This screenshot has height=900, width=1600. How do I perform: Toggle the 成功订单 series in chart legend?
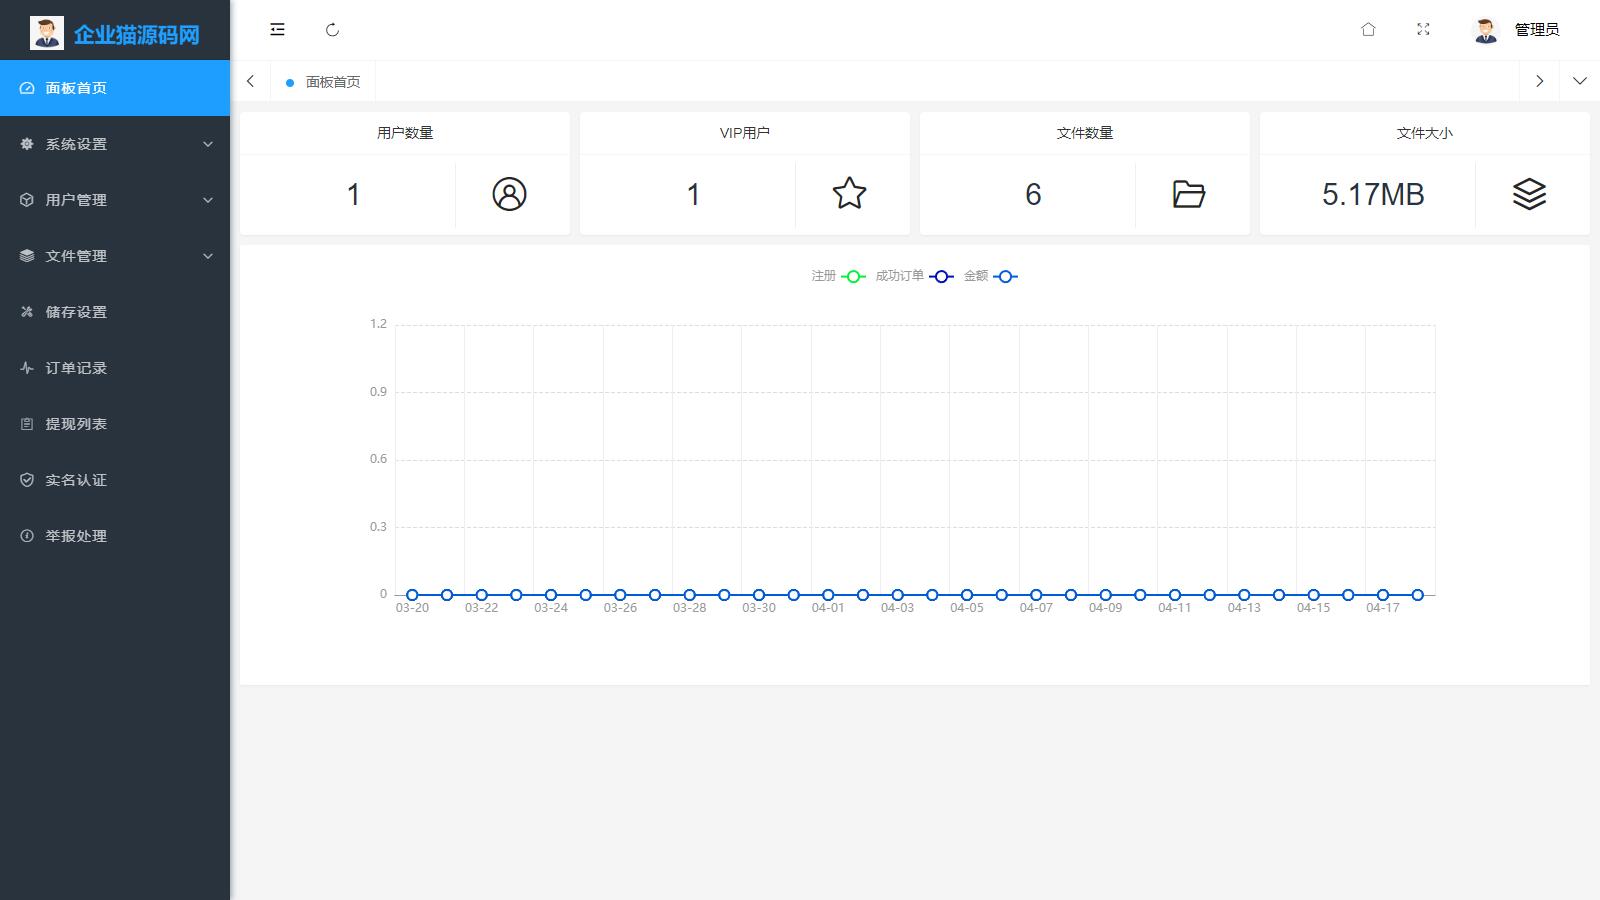(x=914, y=276)
